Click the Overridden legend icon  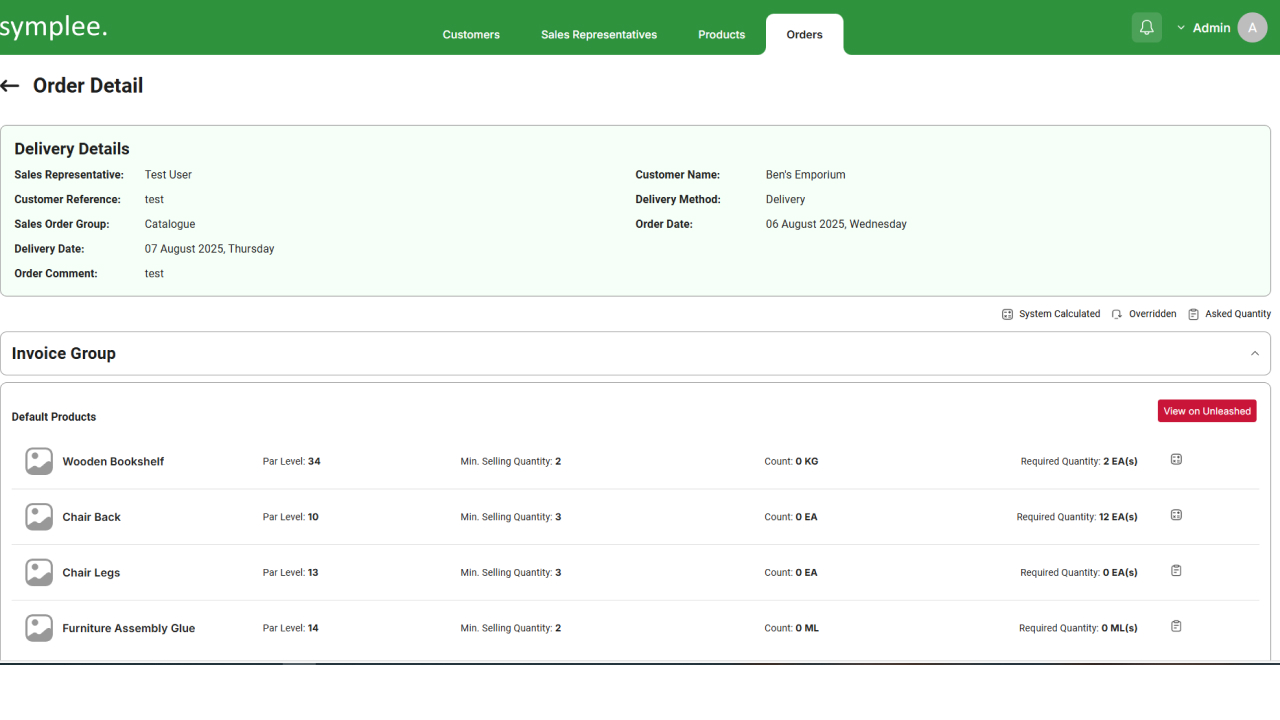(1117, 314)
